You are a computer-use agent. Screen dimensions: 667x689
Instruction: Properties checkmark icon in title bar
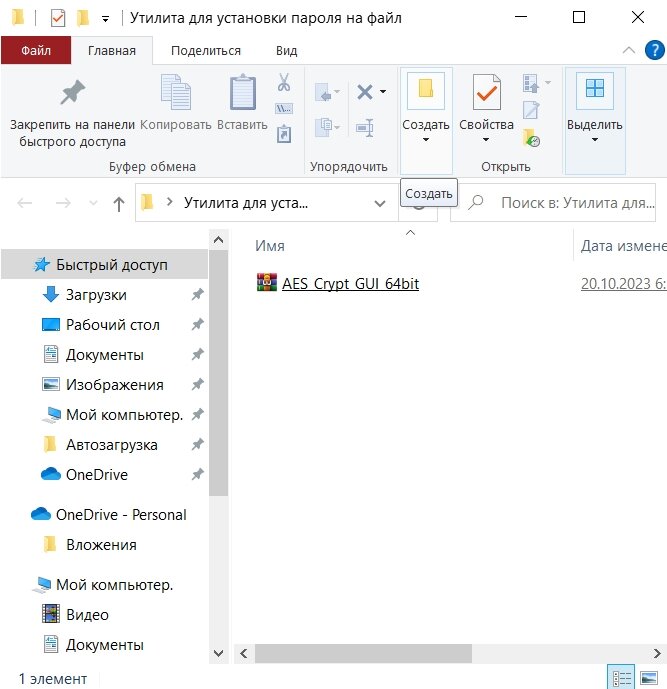58,18
